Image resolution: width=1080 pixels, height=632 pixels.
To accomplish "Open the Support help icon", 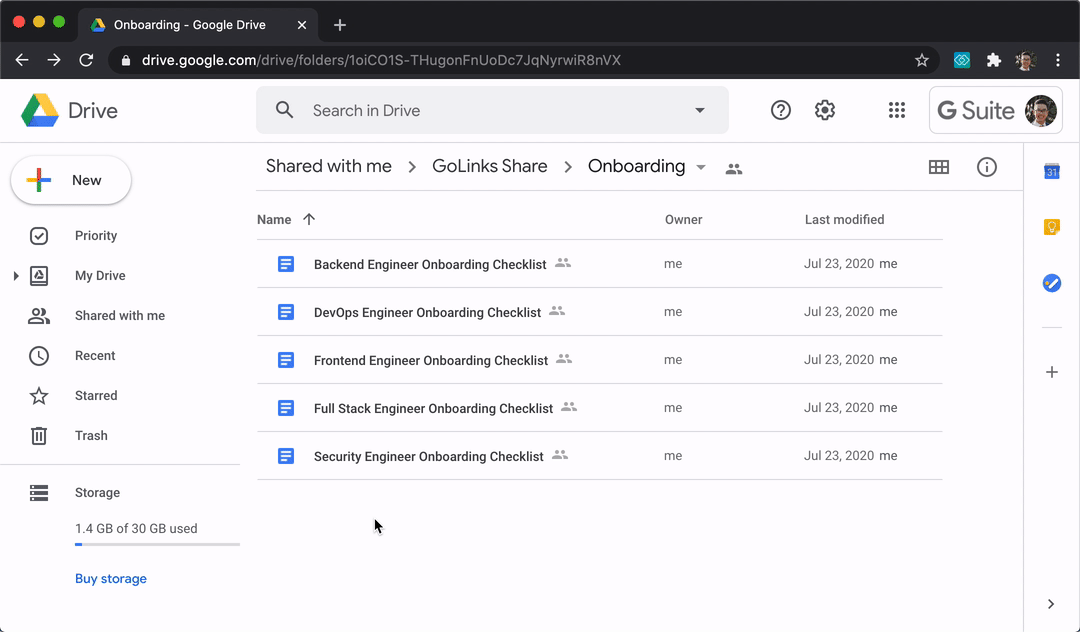I will tap(781, 111).
